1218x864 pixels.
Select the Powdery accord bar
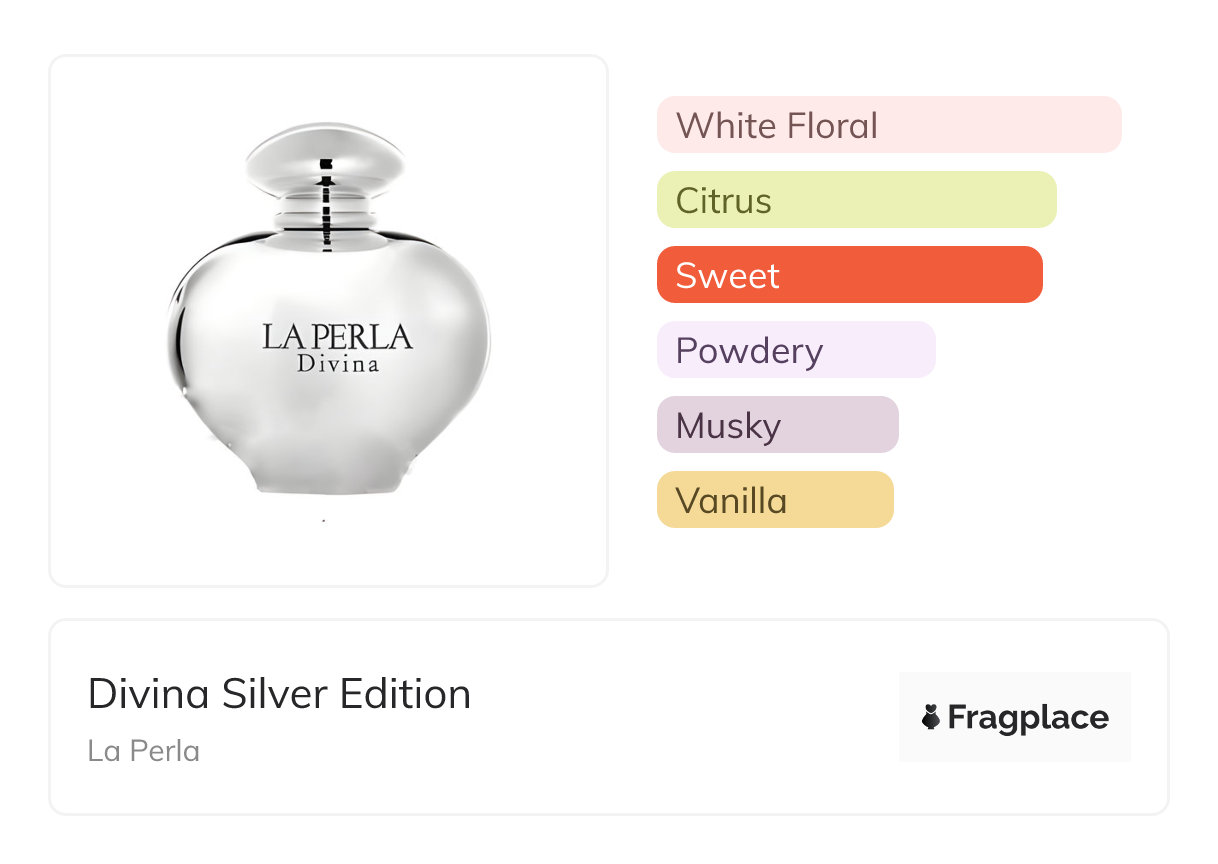(x=795, y=350)
